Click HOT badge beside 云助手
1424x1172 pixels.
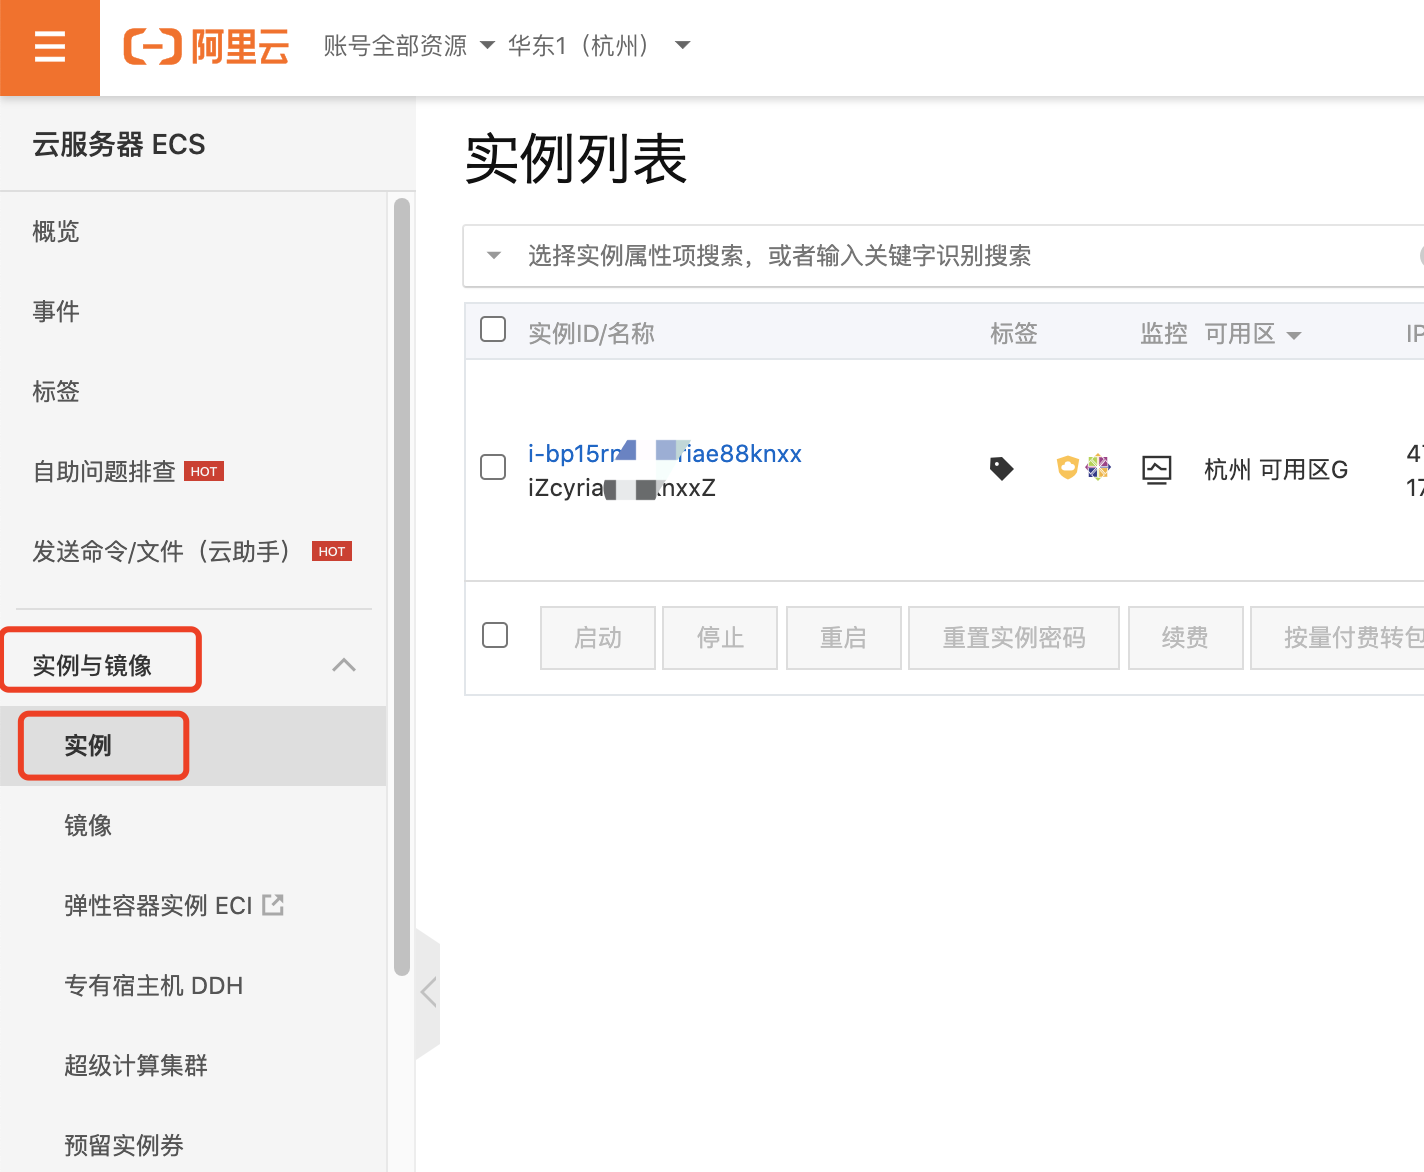coord(332,552)
